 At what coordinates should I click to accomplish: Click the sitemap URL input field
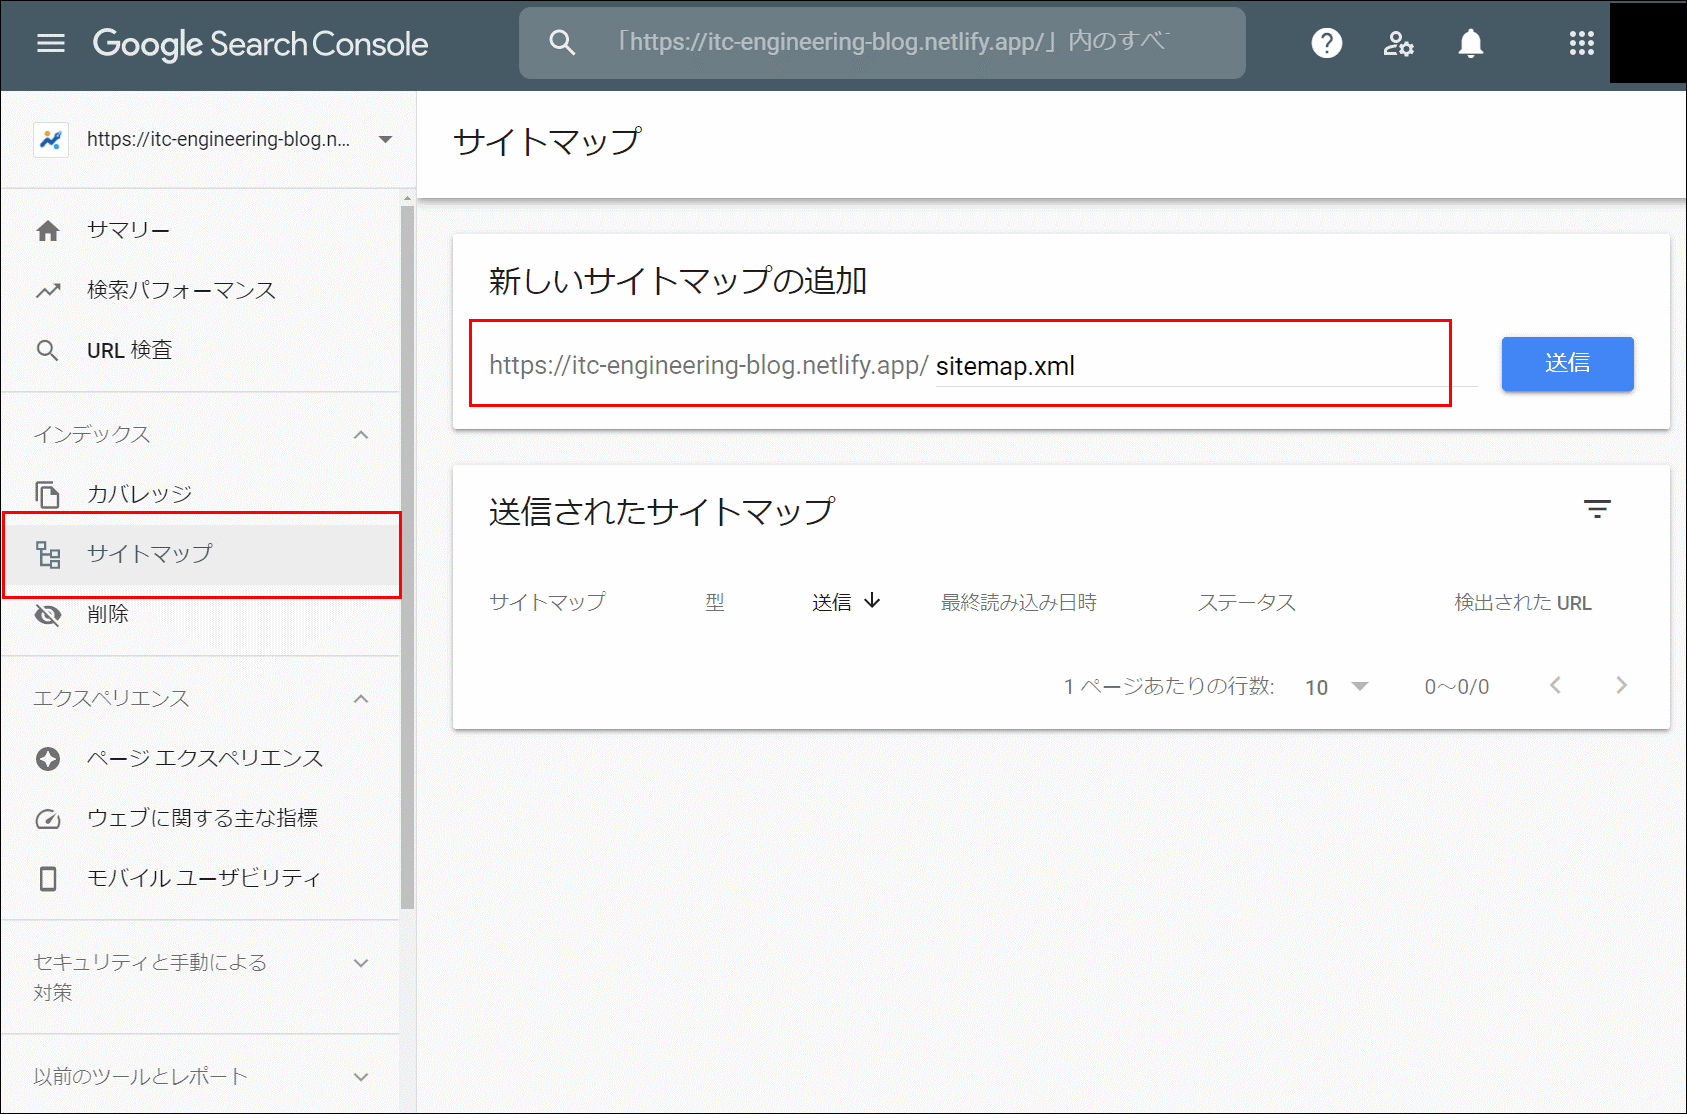click(1205, 366)
